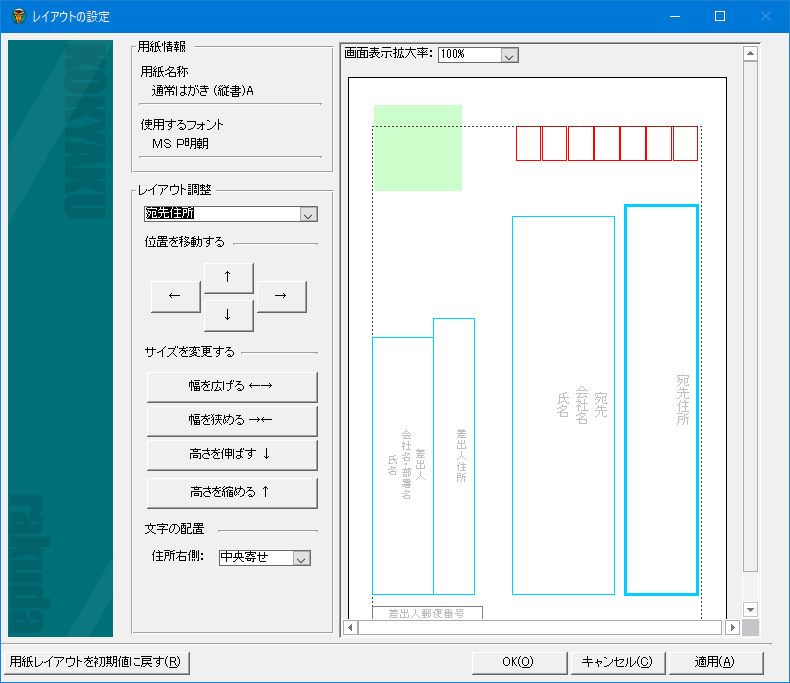This screenshot has width=790, height=683.
Task: Click 高さを伸ばす to extend the height
Action: pos(232,454)
